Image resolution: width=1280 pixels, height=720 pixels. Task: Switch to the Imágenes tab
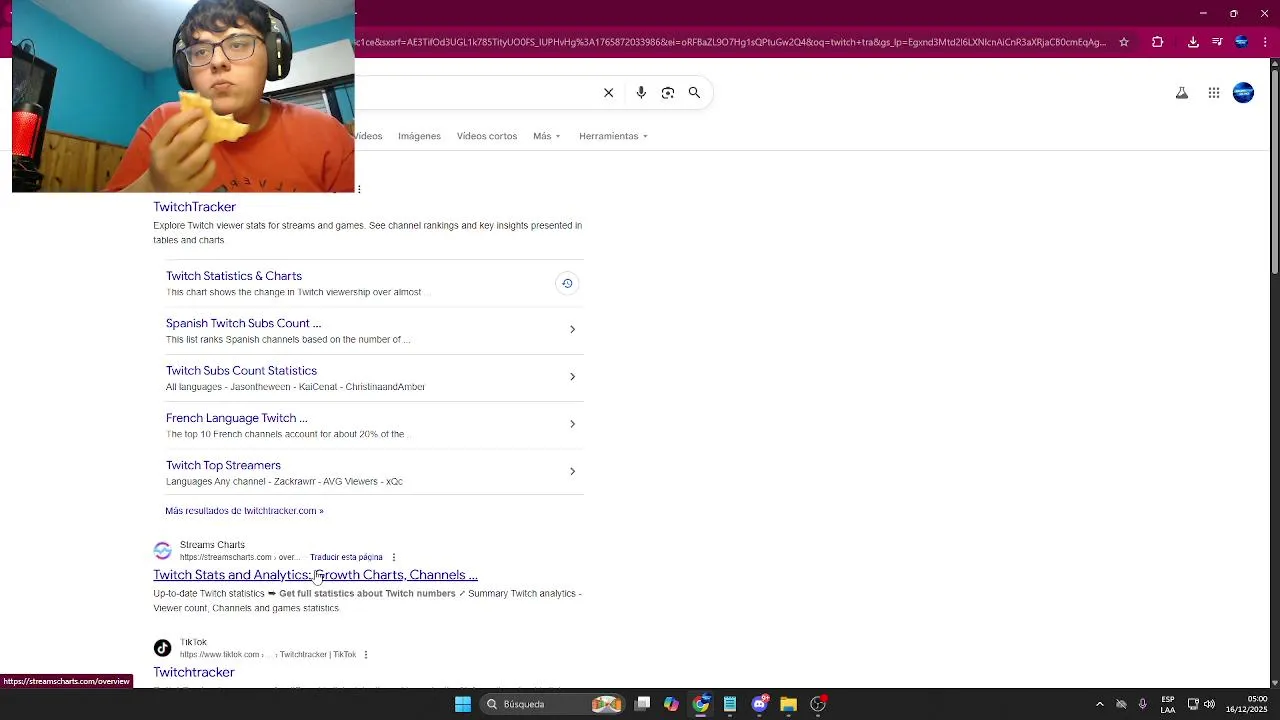tap(419, 136)
